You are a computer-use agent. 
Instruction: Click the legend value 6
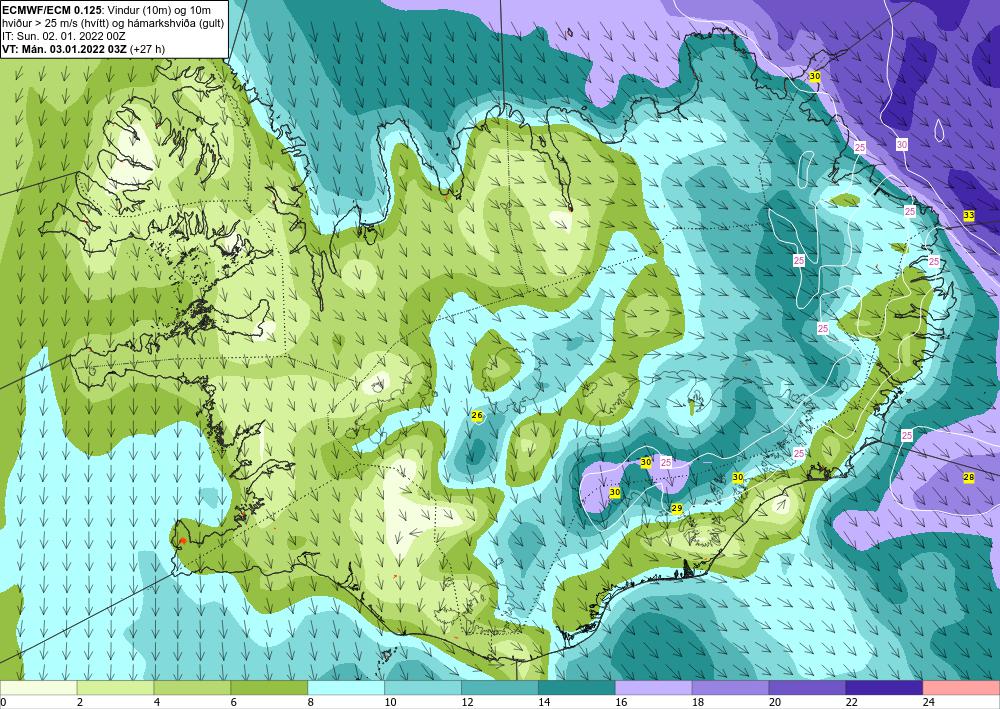233,702
